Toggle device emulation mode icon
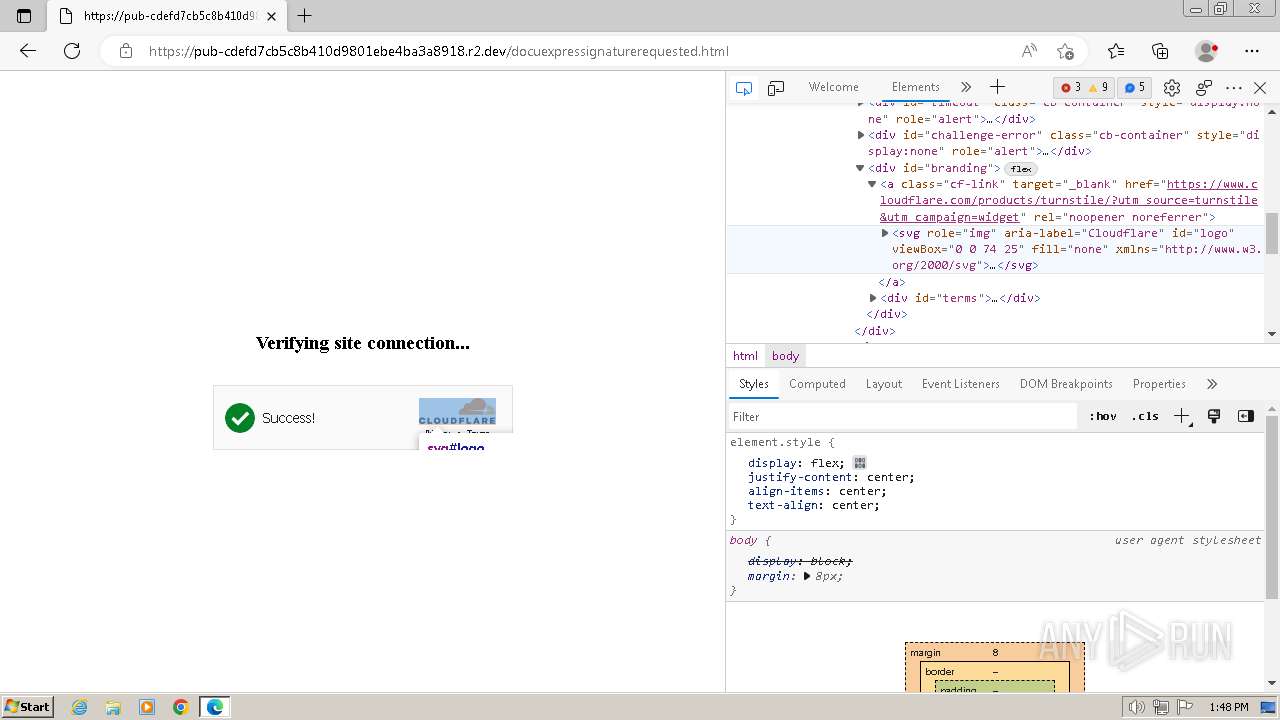The width and height of the screenshot is (1280, 720). click(x=776, y=88)
